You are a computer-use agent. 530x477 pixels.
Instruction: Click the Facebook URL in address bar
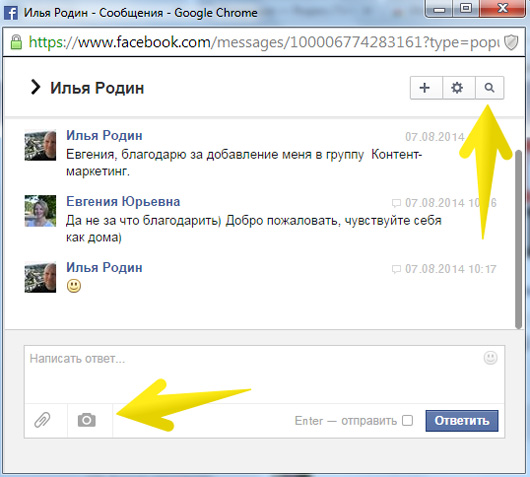(x=264, y=42)
